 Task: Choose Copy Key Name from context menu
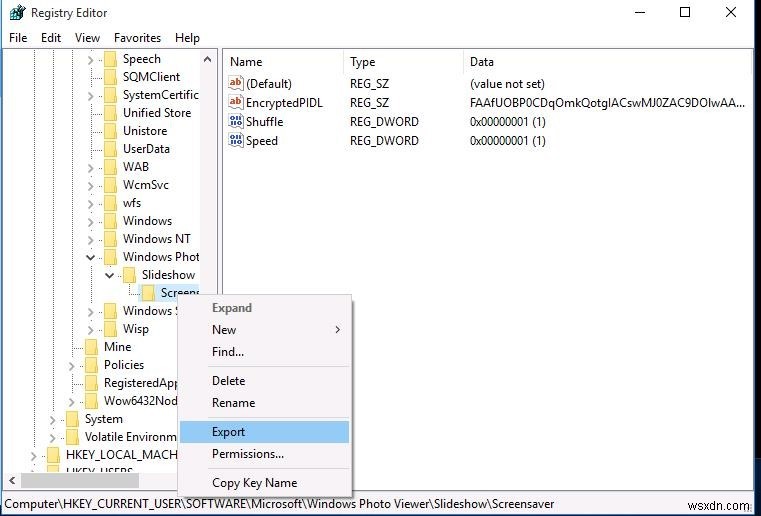(265, 483)
